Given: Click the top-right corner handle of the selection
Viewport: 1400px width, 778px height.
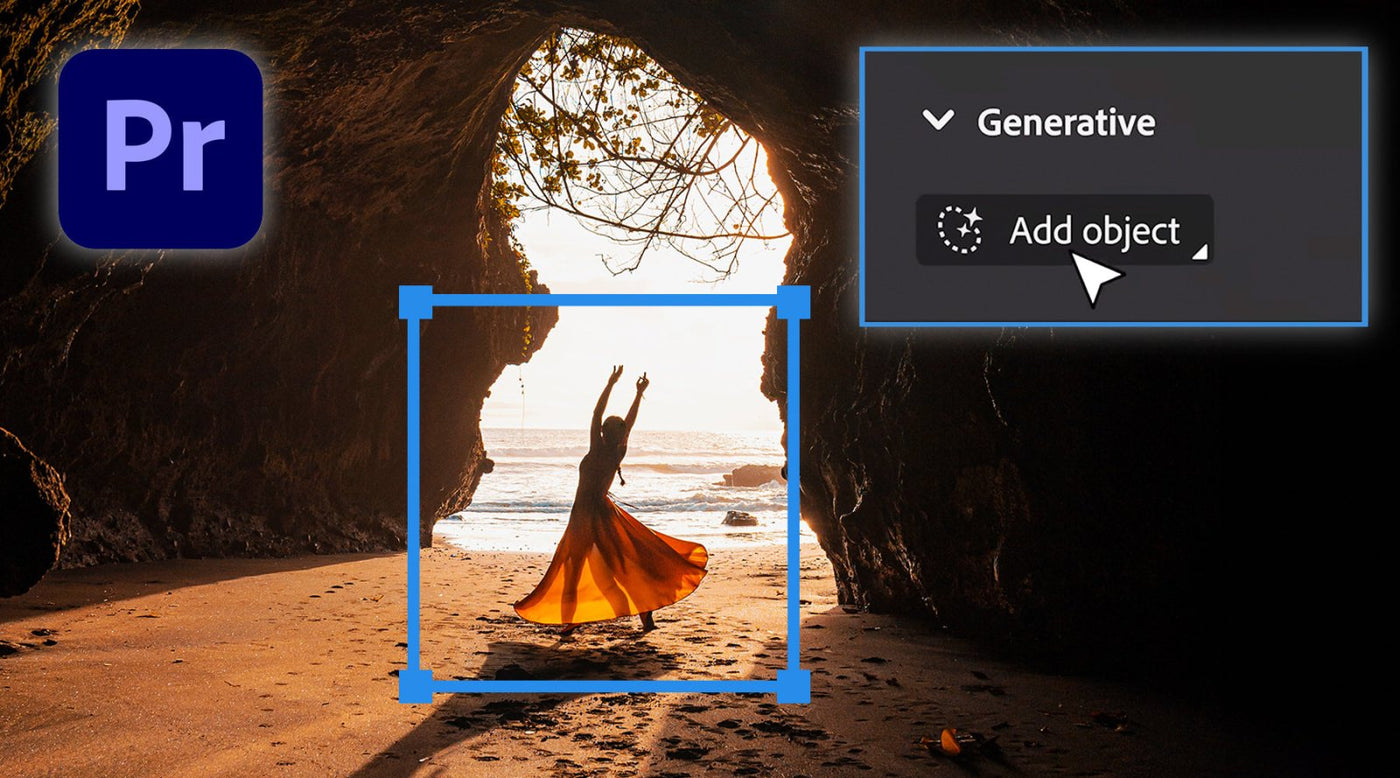Looking at the screenshot, I should click(x=795, y=300).
